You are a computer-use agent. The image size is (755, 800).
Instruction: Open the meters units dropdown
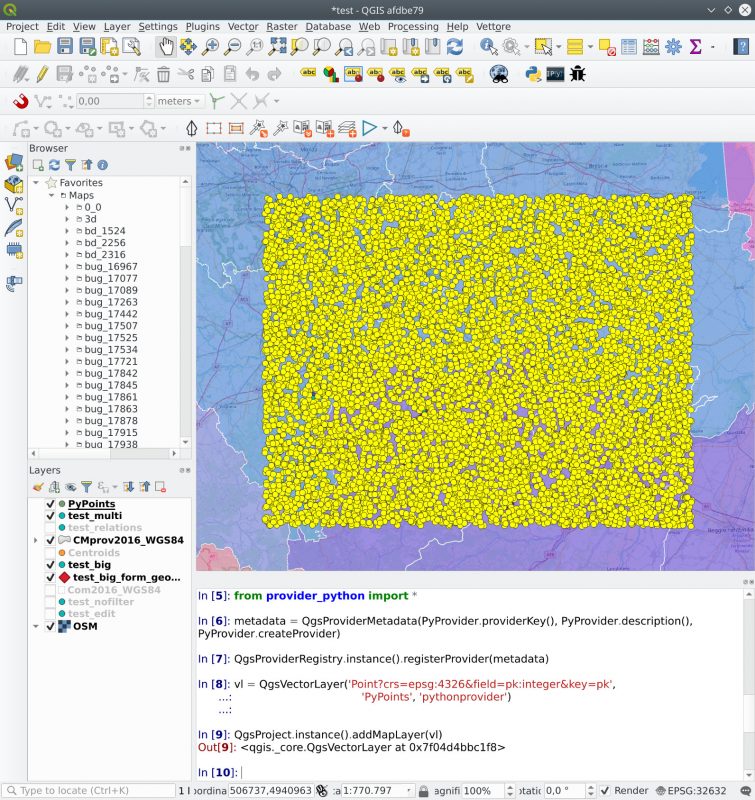(181, 101)
